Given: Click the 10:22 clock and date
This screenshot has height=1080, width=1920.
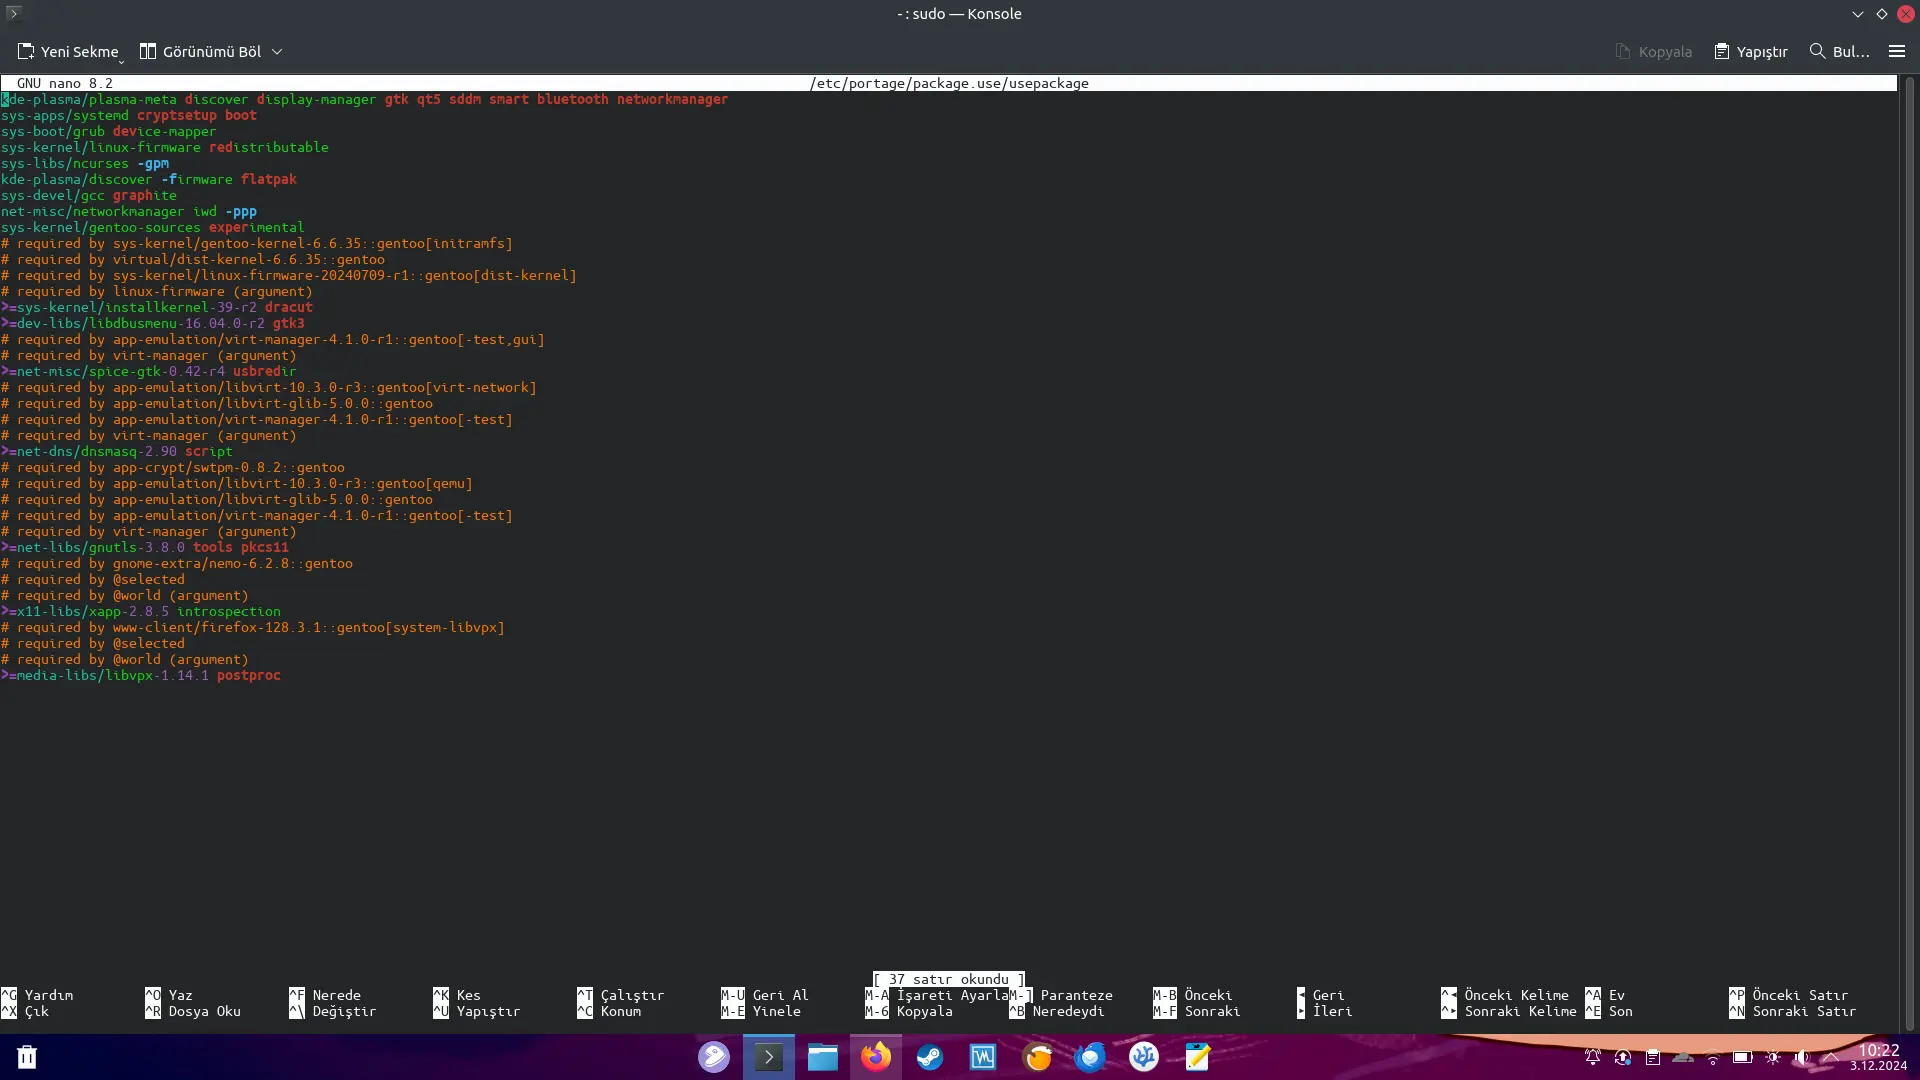Looking at the screenshot, I should 1878,1057.
